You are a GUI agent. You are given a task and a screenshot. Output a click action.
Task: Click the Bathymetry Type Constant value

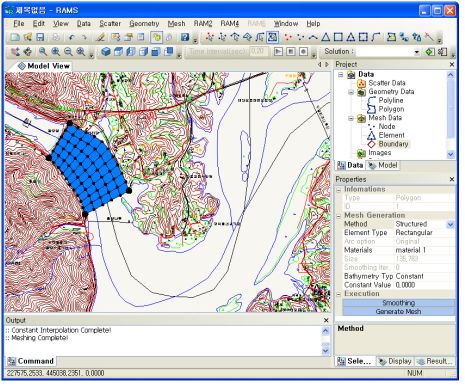pos(424,276)
